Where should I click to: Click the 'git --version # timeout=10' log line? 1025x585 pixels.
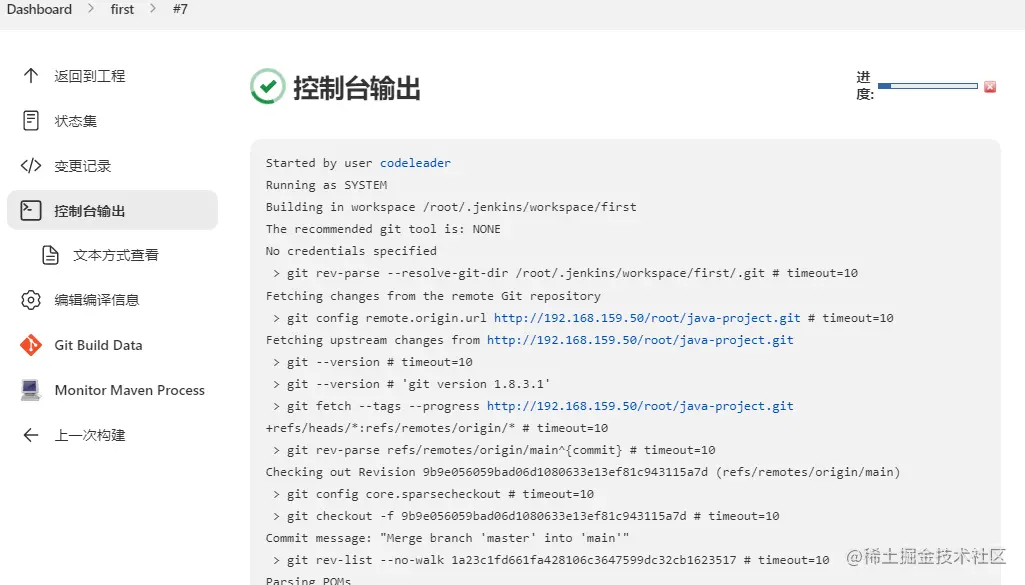(373, 362)
